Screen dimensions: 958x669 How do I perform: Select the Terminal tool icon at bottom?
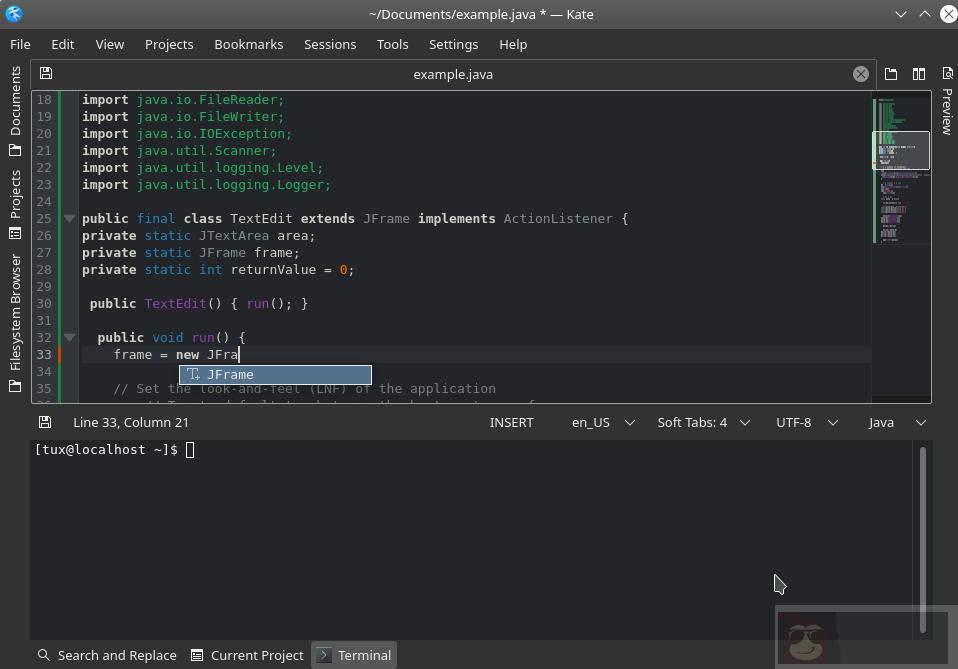(323, 655)
